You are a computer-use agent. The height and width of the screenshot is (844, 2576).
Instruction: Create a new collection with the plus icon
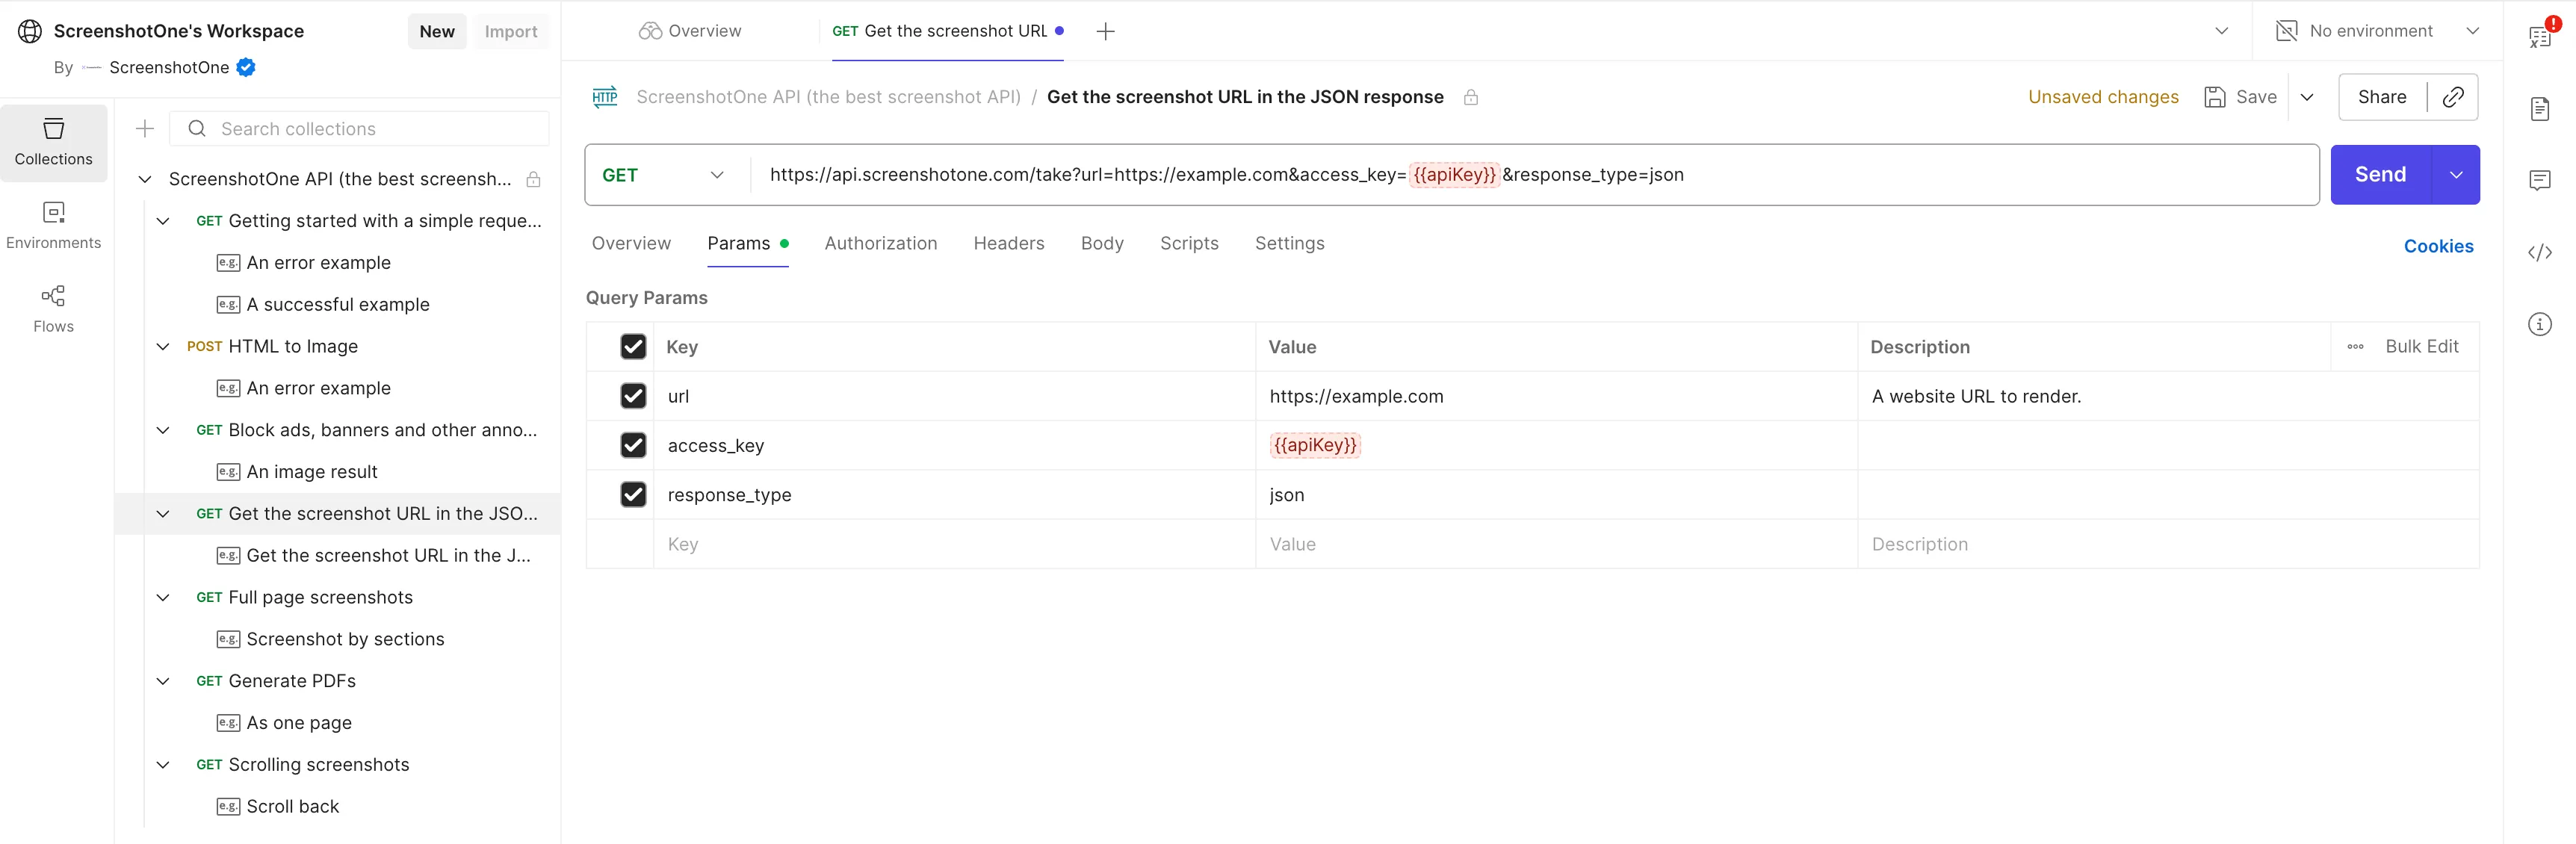pos(144,128)
